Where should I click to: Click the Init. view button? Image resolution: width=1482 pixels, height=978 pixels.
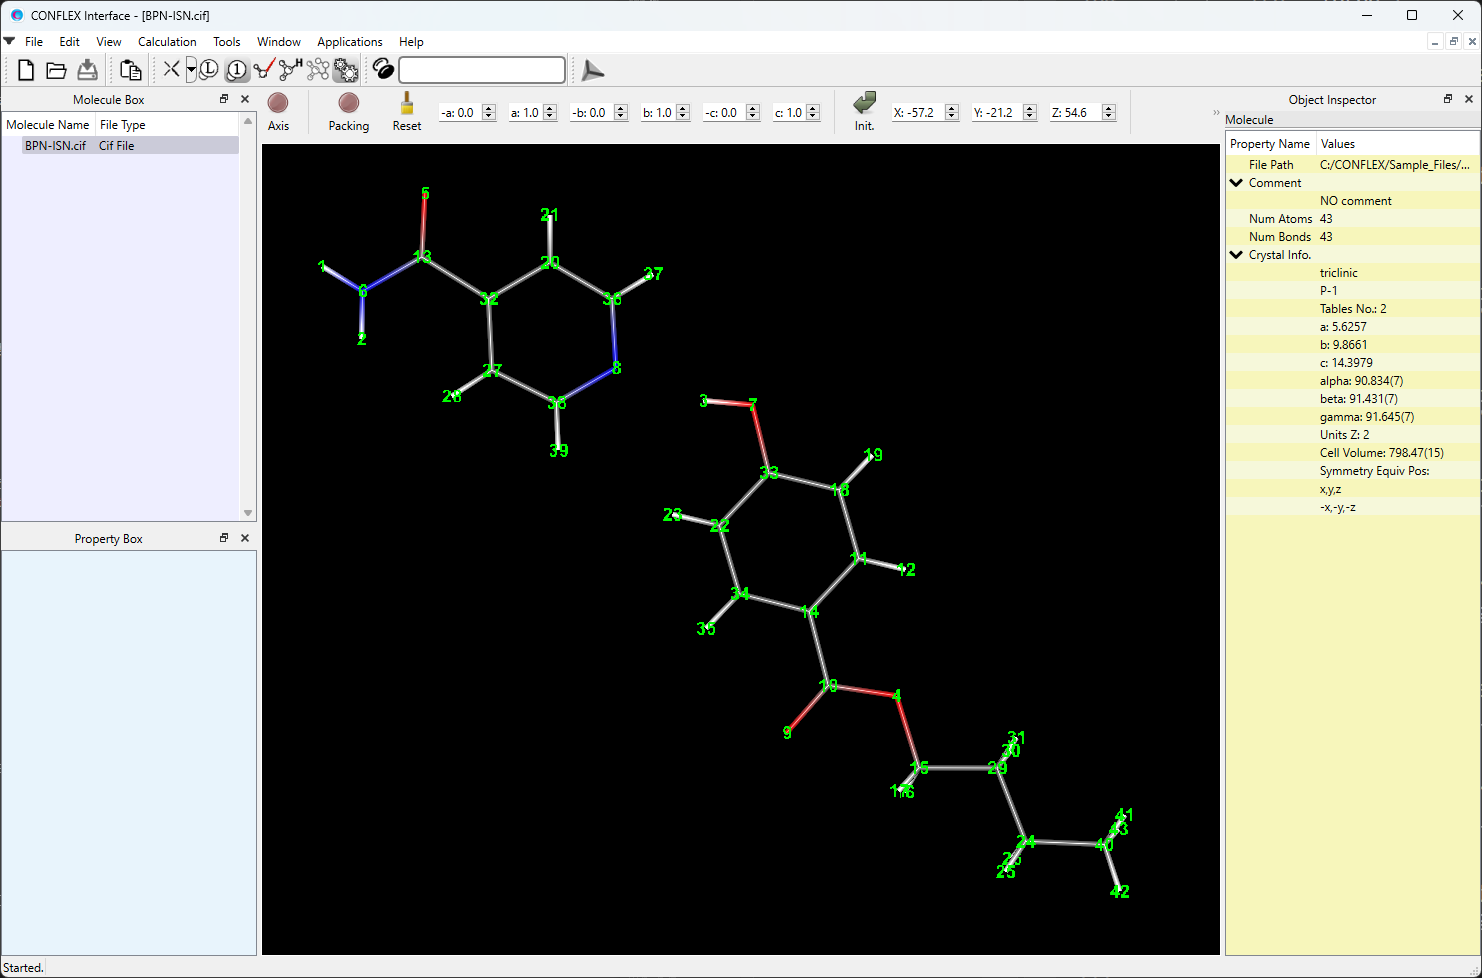tap(864, 111)
